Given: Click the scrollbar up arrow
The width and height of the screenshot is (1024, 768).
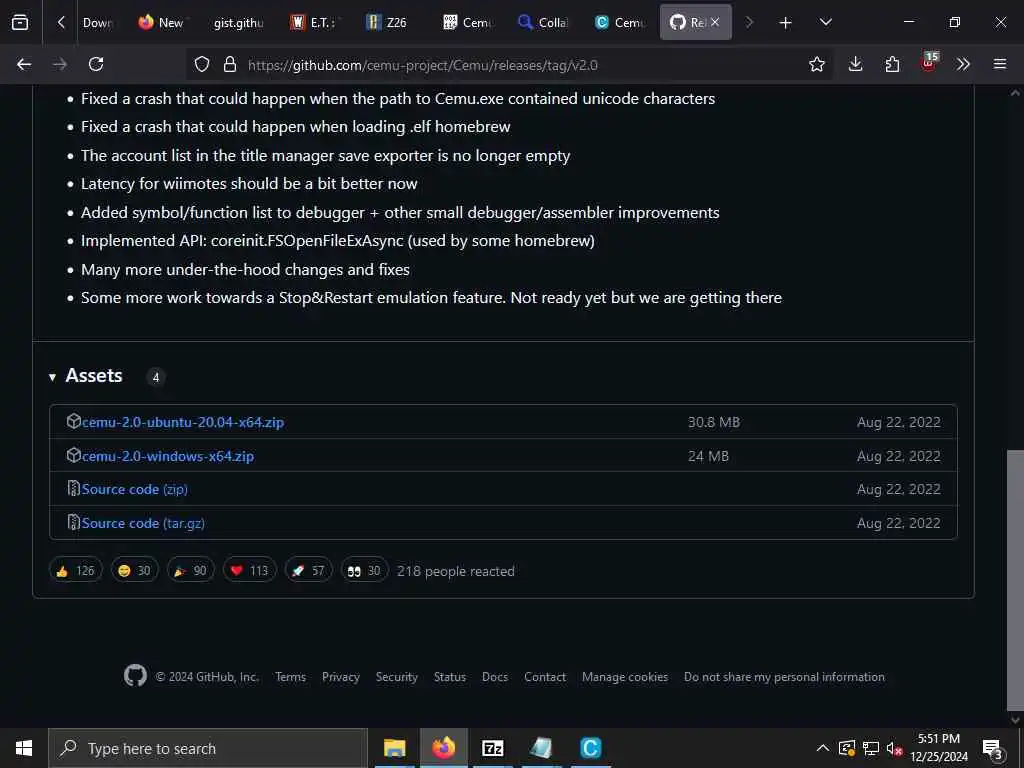Looking at the screenshot, I should [x=1015, y=93].
